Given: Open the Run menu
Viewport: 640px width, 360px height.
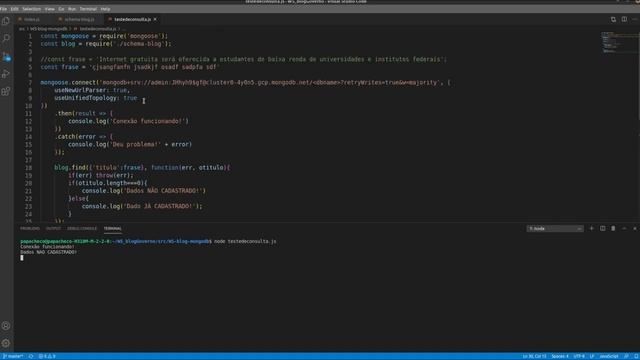Looking at the screenshot, I should point(72,9).
